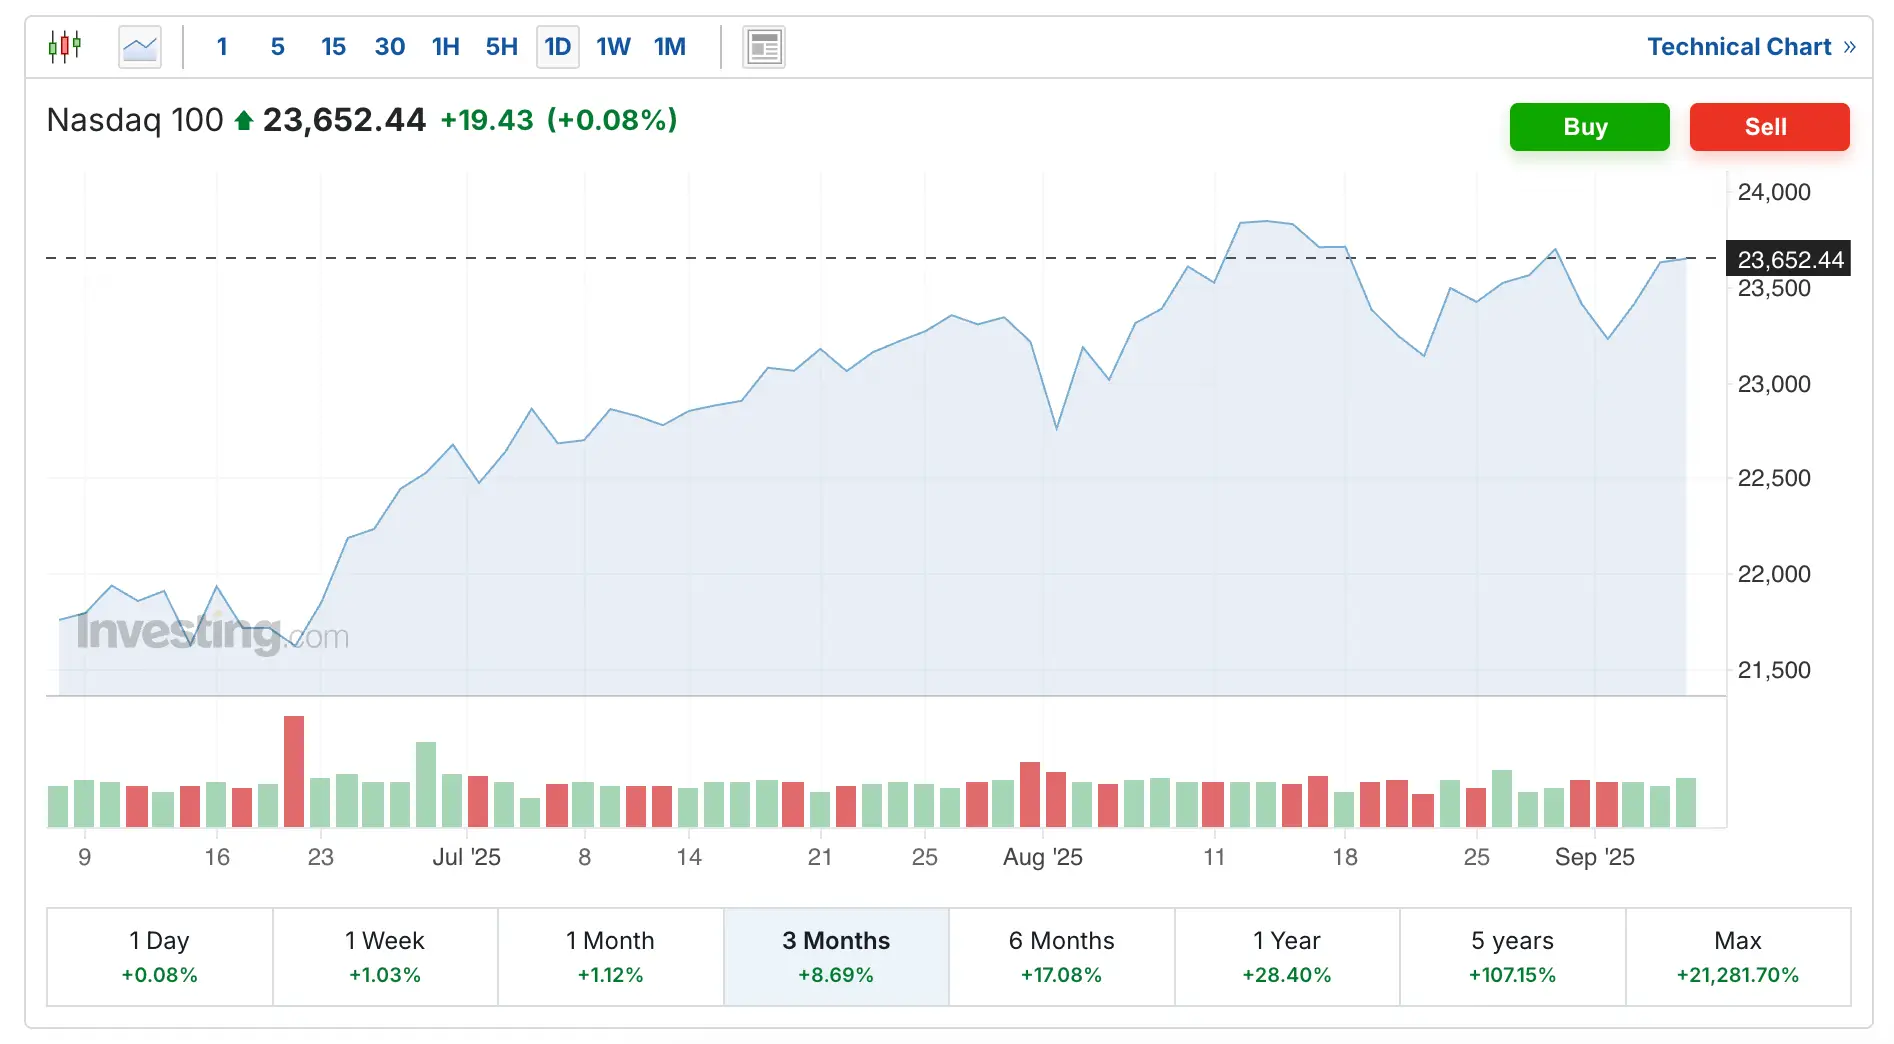Click the (+0.08%) percent change in header
The width and height of the screenshot is (1894, 1044).
point(612,120)
